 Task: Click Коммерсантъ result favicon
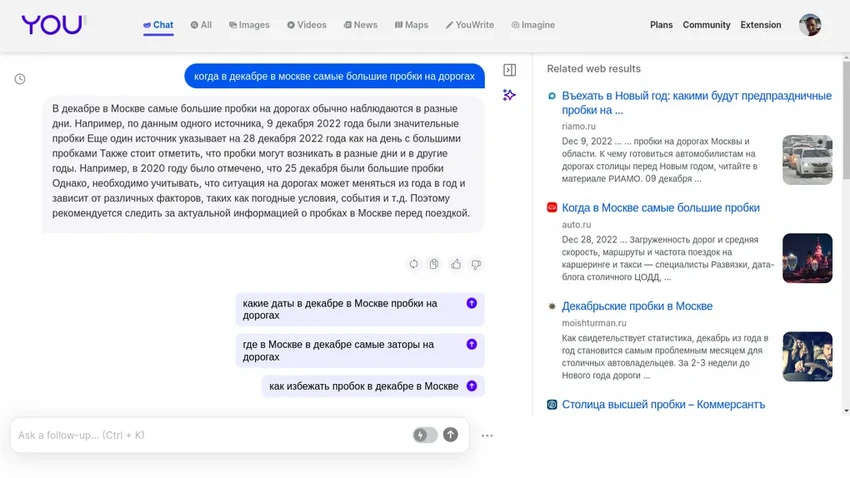[552, 404]
